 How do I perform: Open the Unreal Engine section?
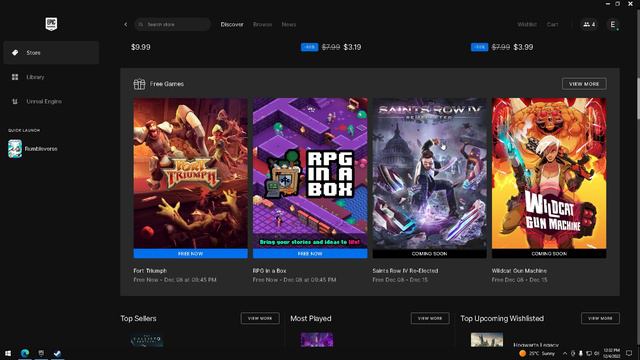point(51,101)
